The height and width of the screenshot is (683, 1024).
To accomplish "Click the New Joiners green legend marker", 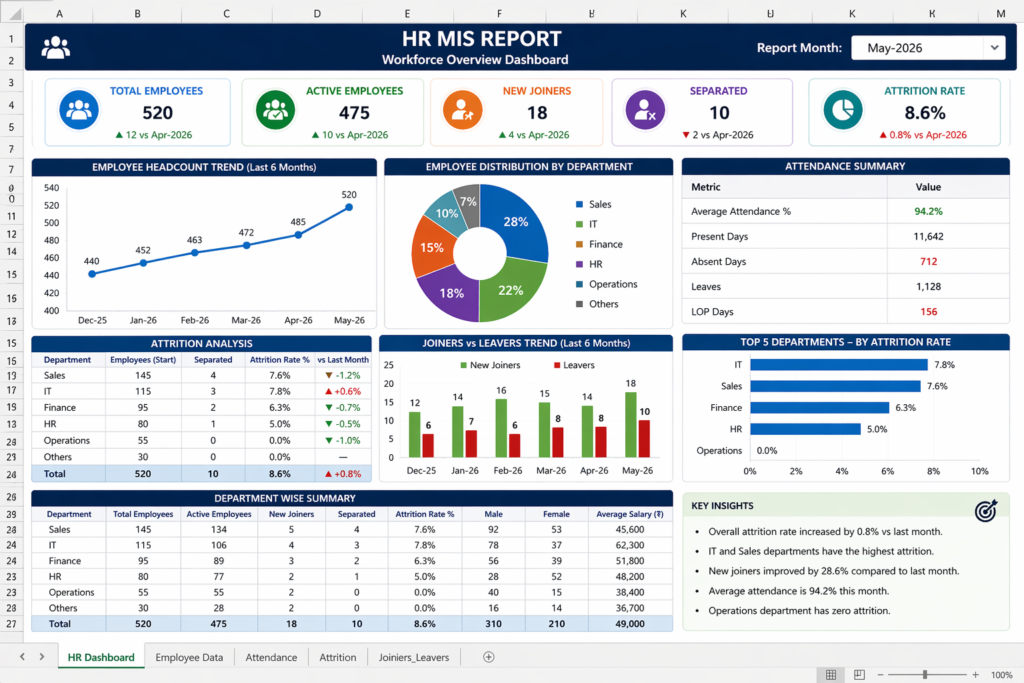I will [464, 365].
